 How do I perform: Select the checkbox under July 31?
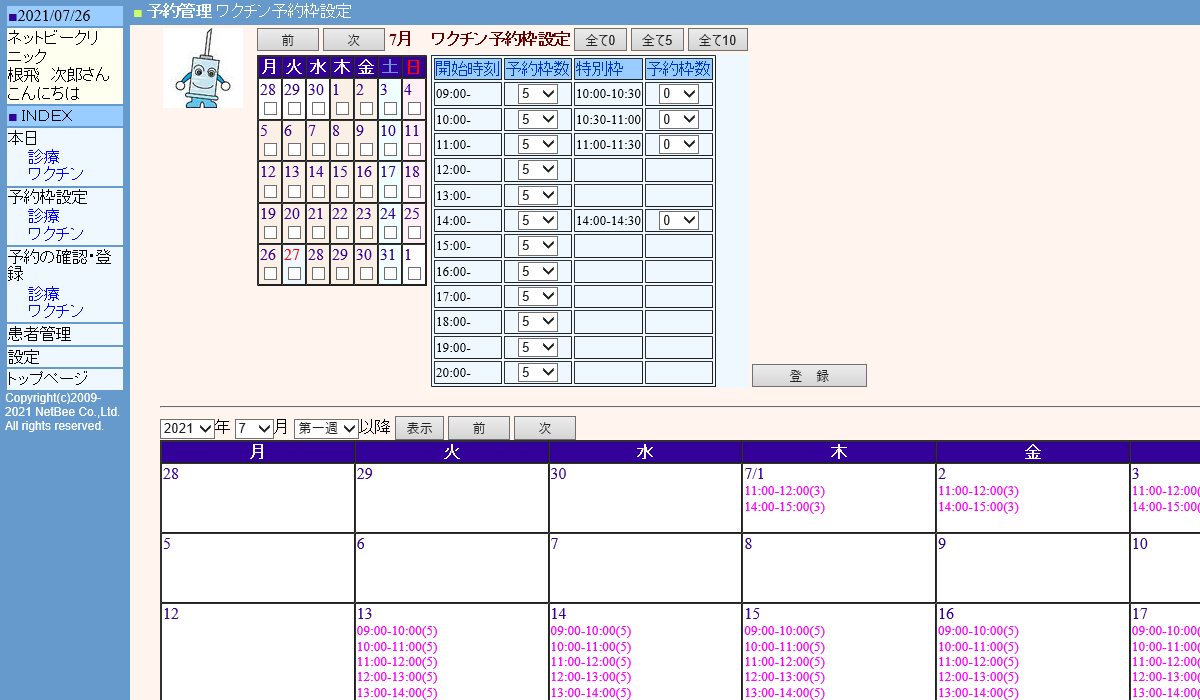point(390,273)
